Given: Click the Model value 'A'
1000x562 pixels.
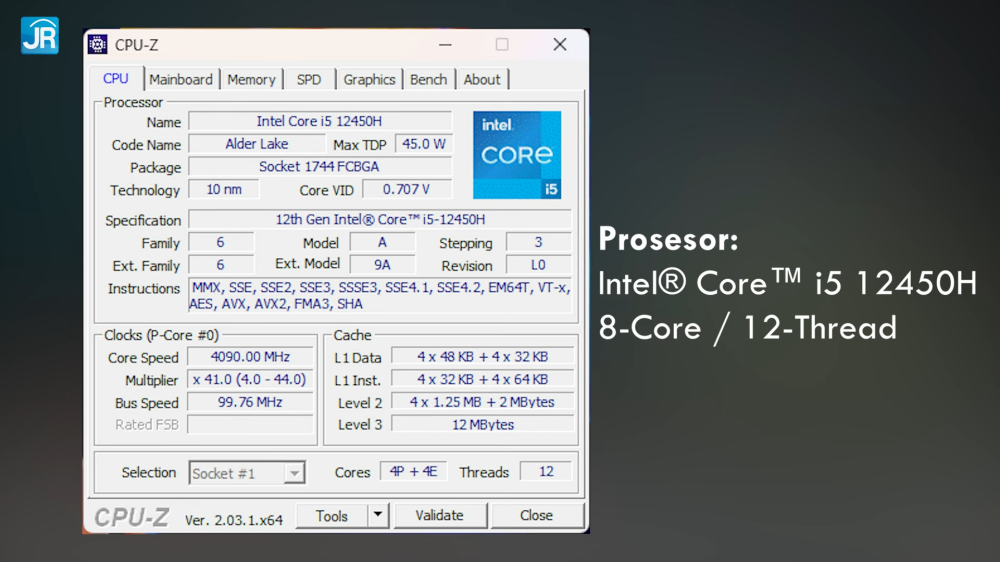Looking at the screenshot, I should (x=383, y=242).
